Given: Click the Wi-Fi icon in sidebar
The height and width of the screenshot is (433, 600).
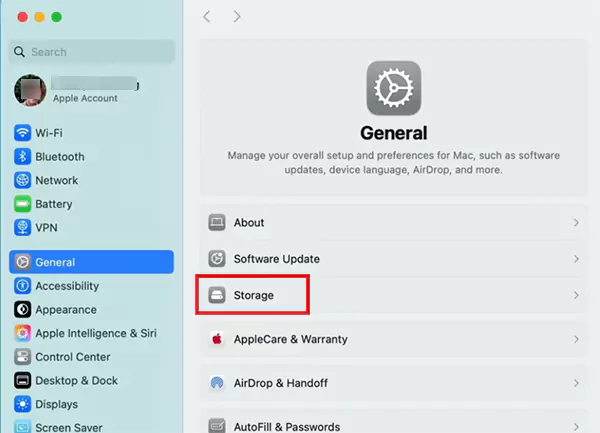Looking at the screenshot, I should (22, 133).
